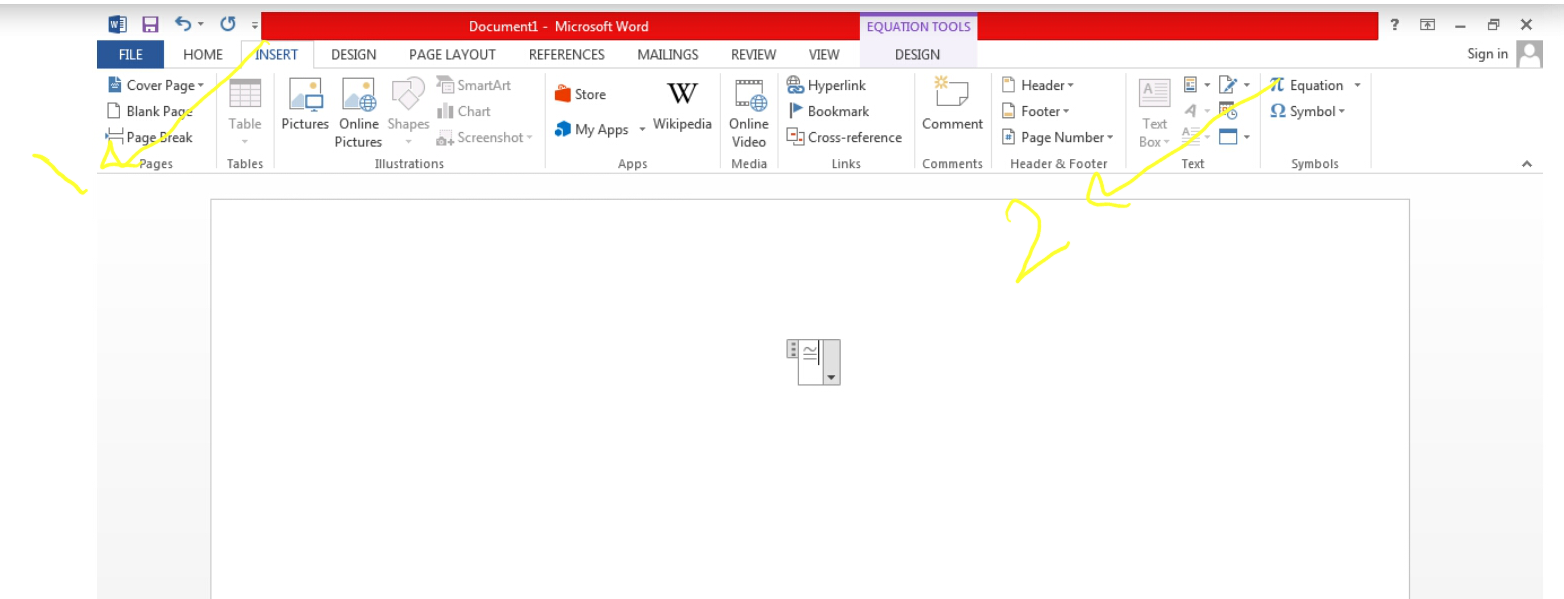1564x599 pixels.
Task: Insert Online Pictures
Action: tap(358, 113)
